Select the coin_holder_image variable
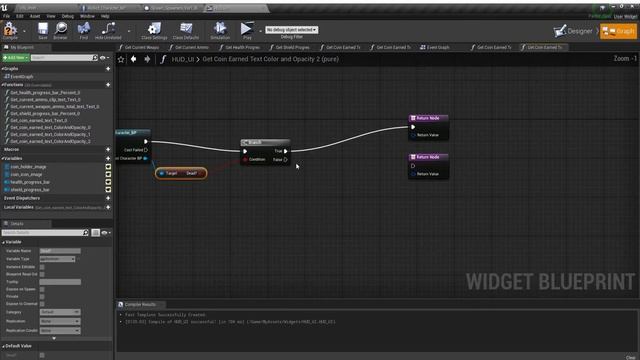The width and height of the screenshot is (640, 360). coord(28,167)
